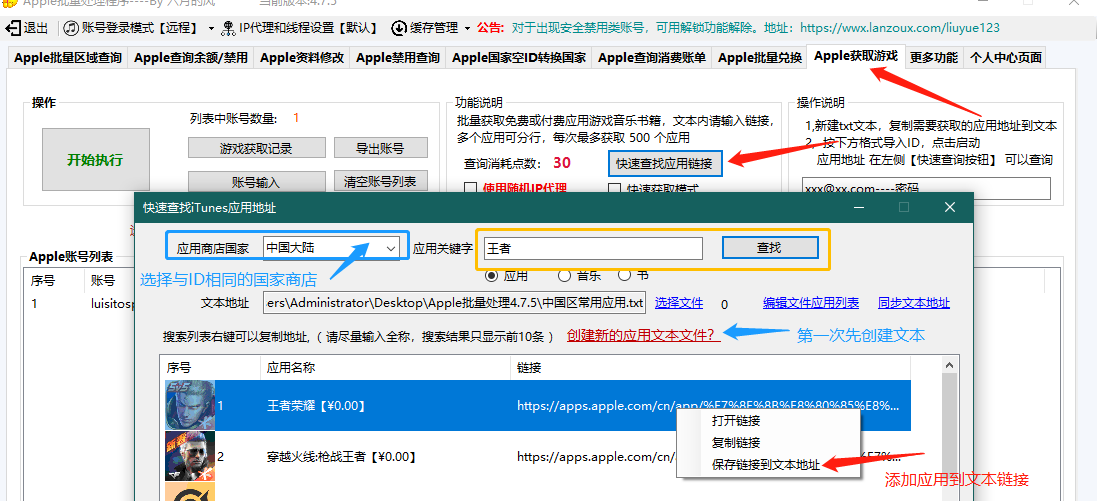Expand the 账号登录模式 dropdown arrow

click(211, 29)
